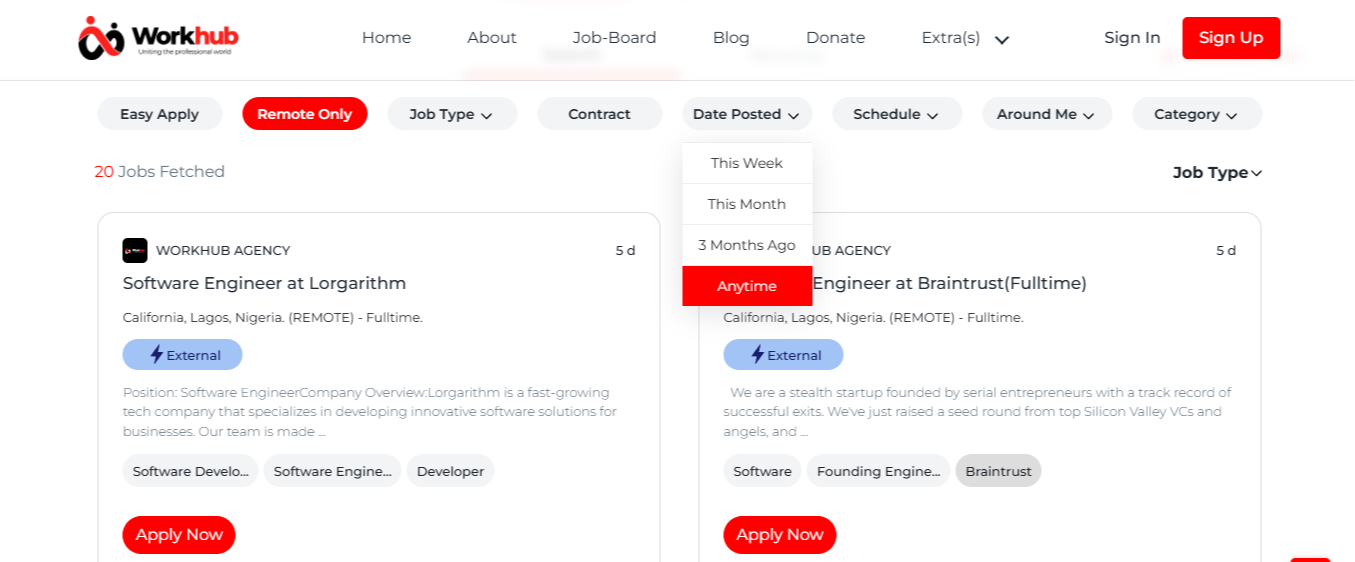This screenshot has width=1355, height=562.
Task: Open the Schedule filter dropdown
Action: click(897, 114)
